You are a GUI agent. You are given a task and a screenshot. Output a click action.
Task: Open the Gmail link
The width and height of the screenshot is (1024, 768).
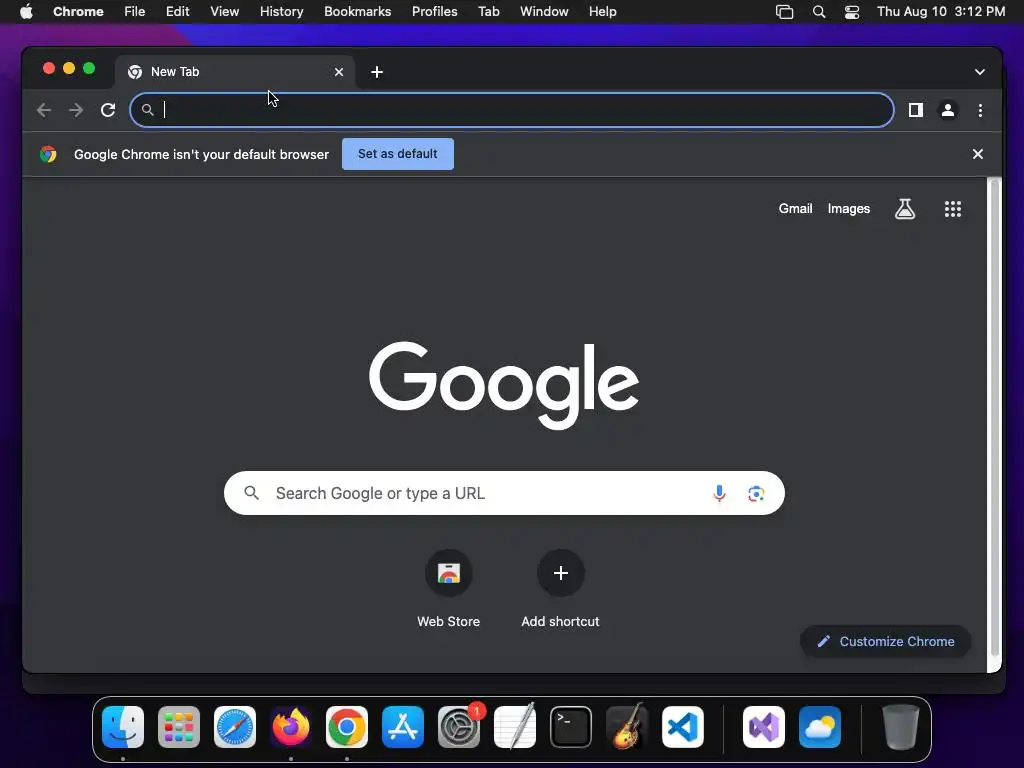click(795, 209)
